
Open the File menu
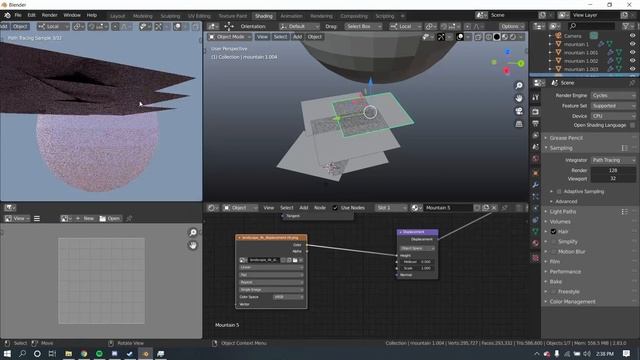coord(18,15)
